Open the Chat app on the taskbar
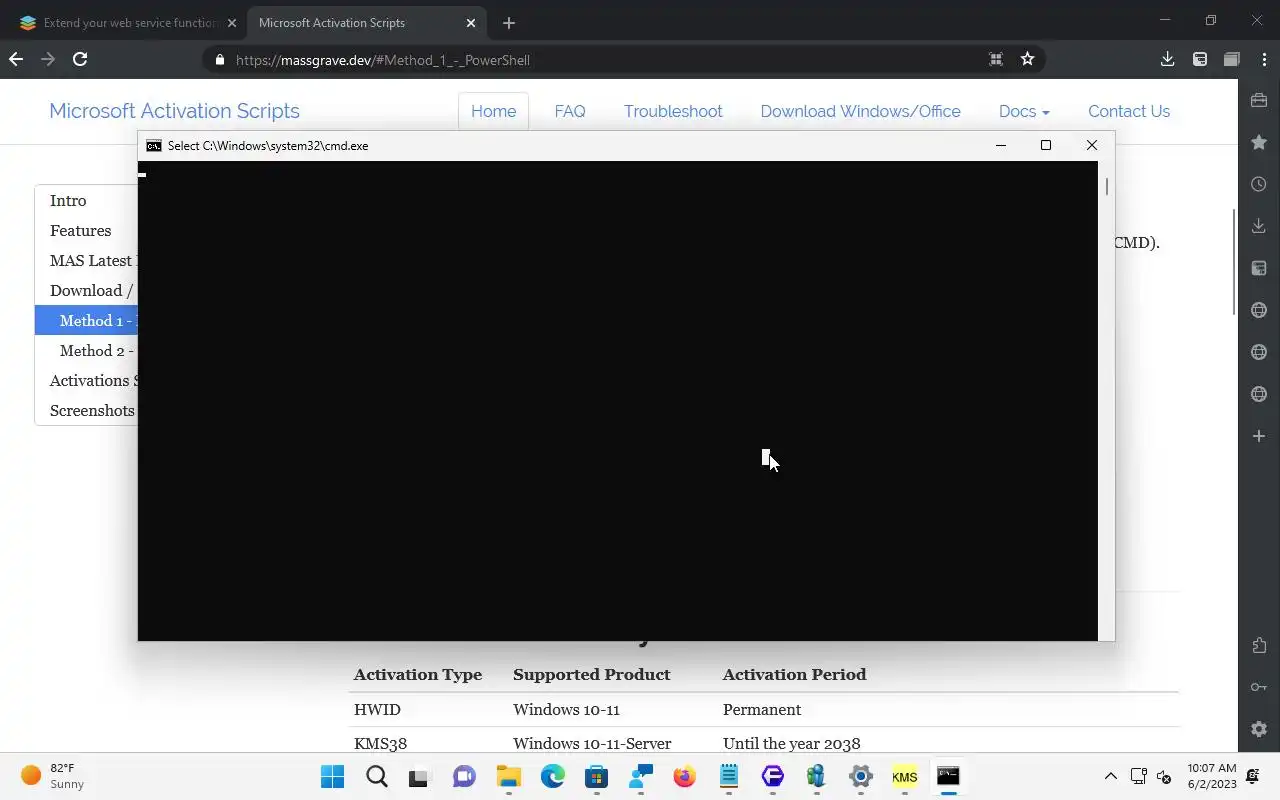Screen dimensions: 1280x800 (x=464, y=776)
